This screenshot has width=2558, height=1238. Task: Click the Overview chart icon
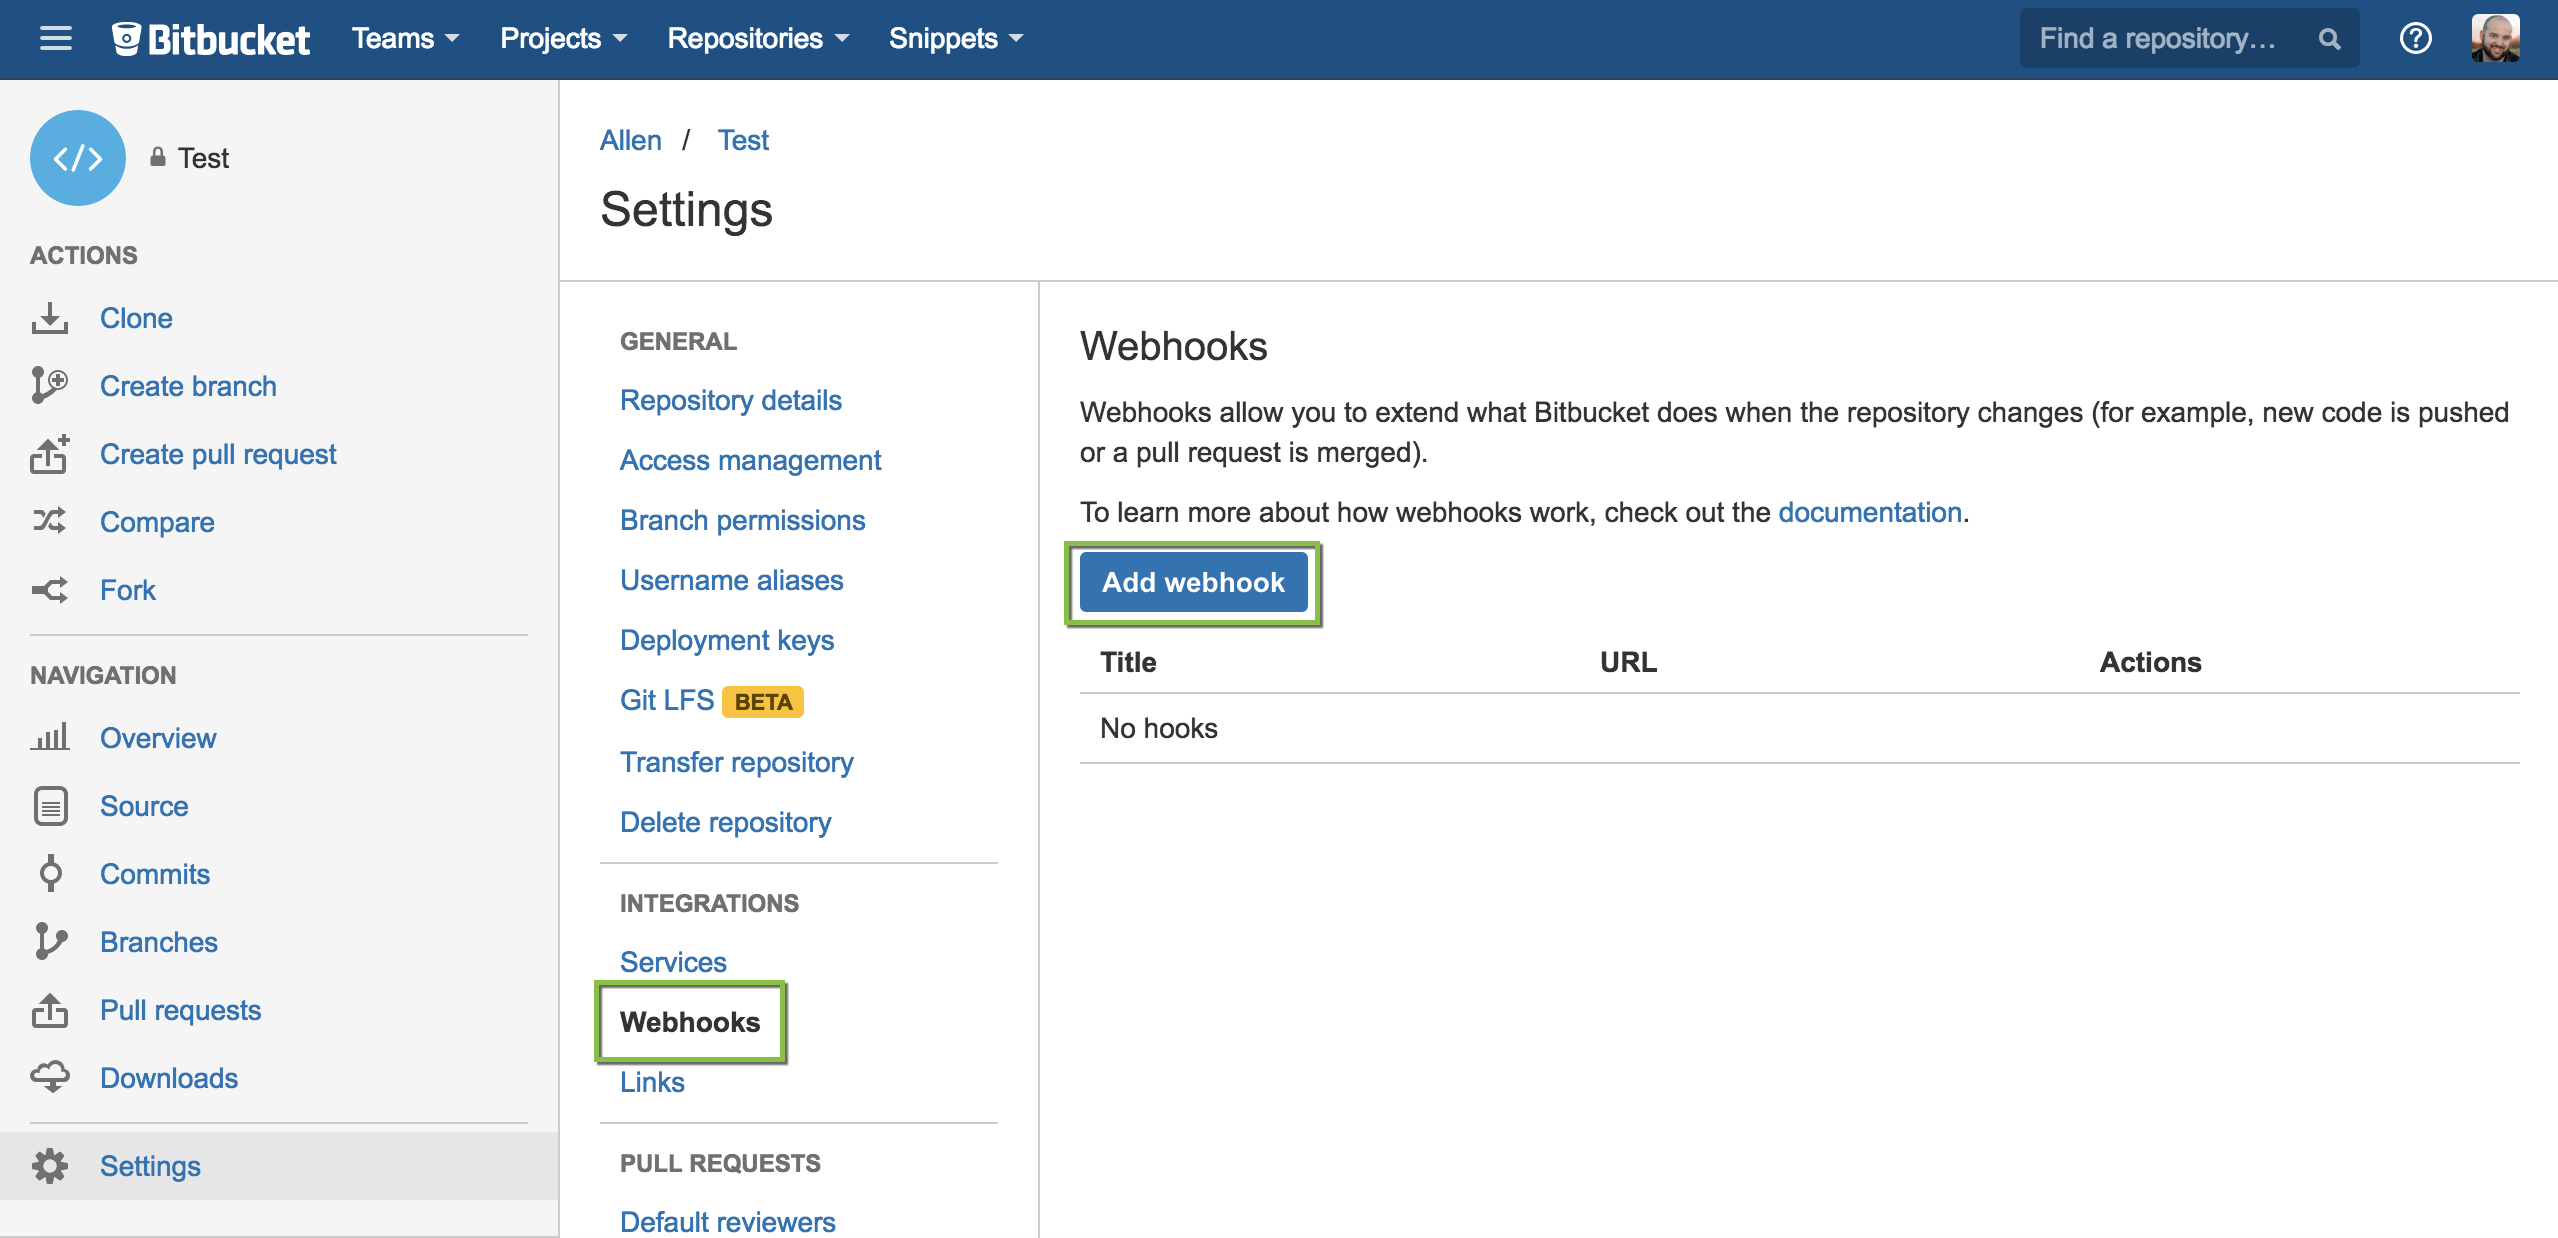point(50,737)
